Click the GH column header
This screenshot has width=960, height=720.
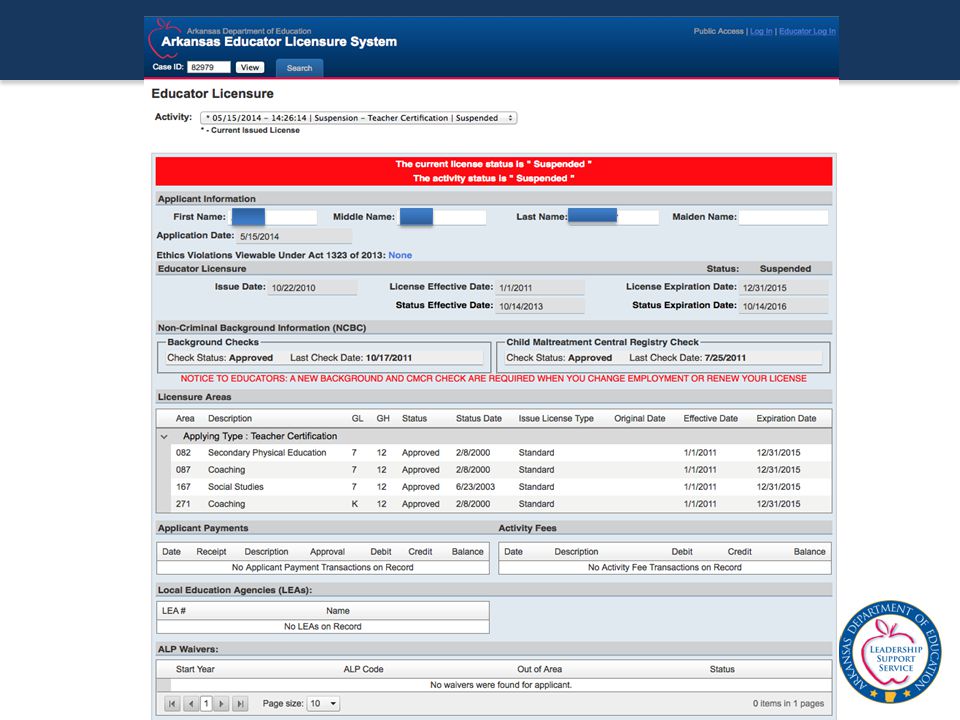click(383, 418)
